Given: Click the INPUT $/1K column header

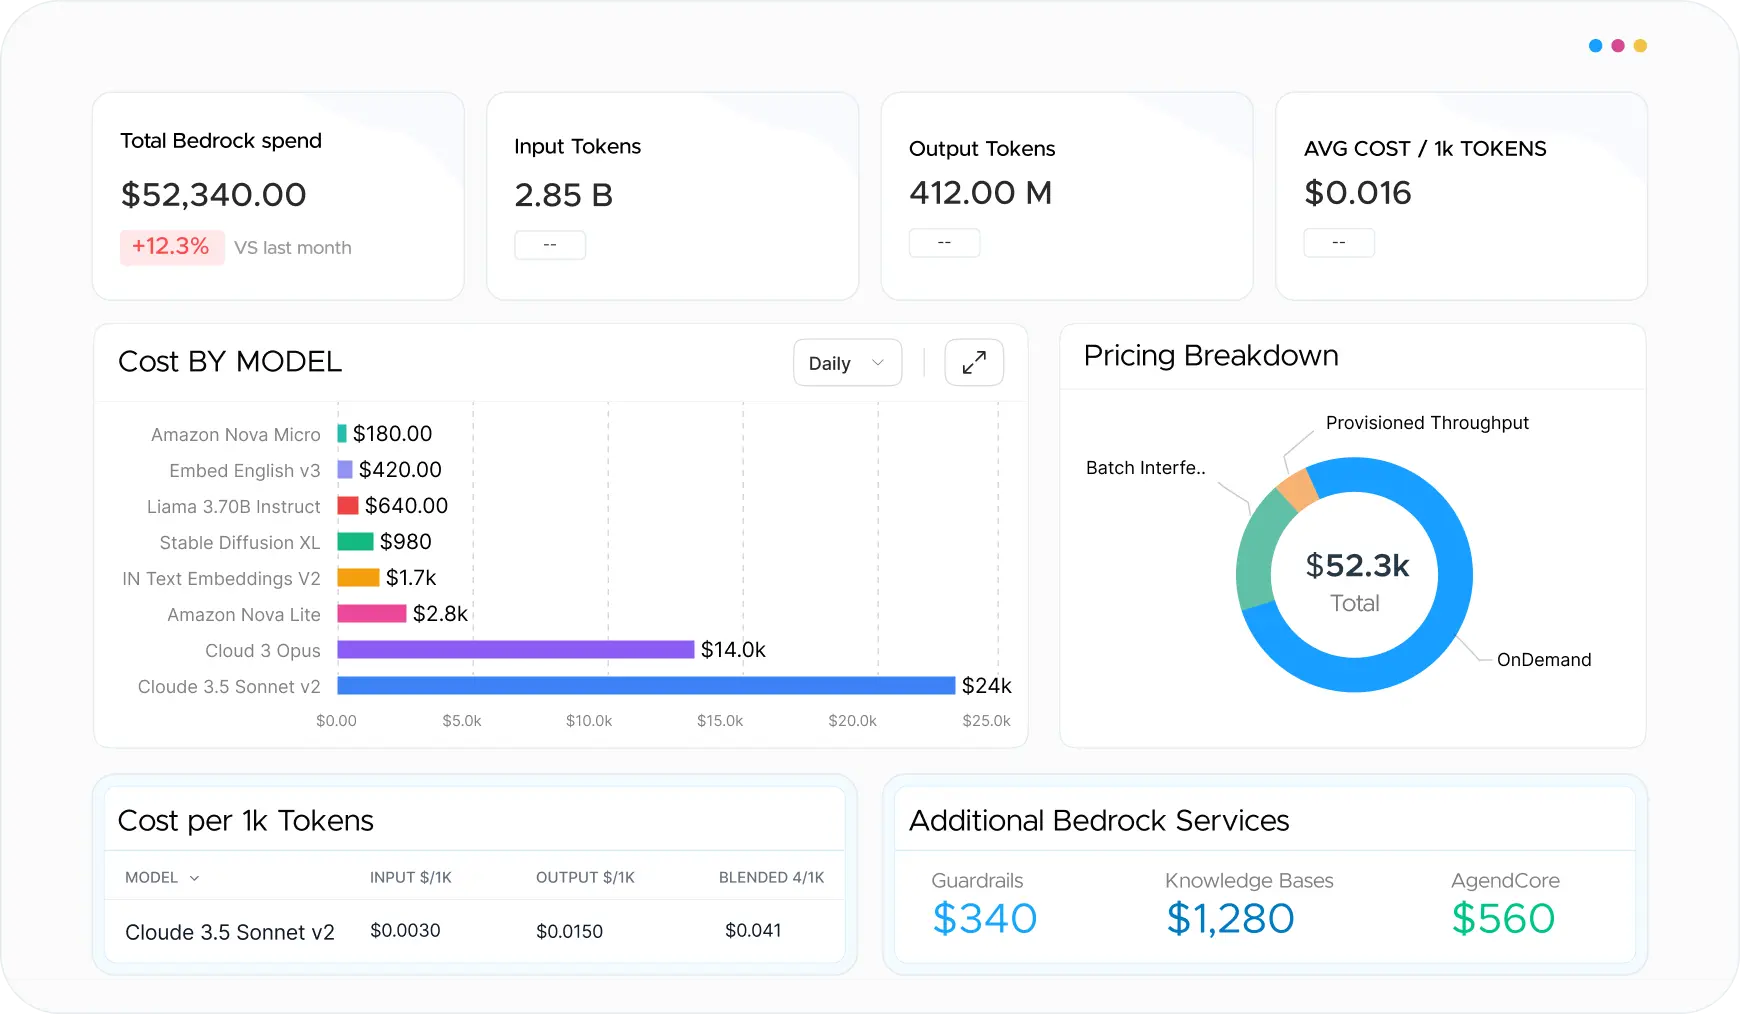Looking at the screenshot, I should [411, 877].
